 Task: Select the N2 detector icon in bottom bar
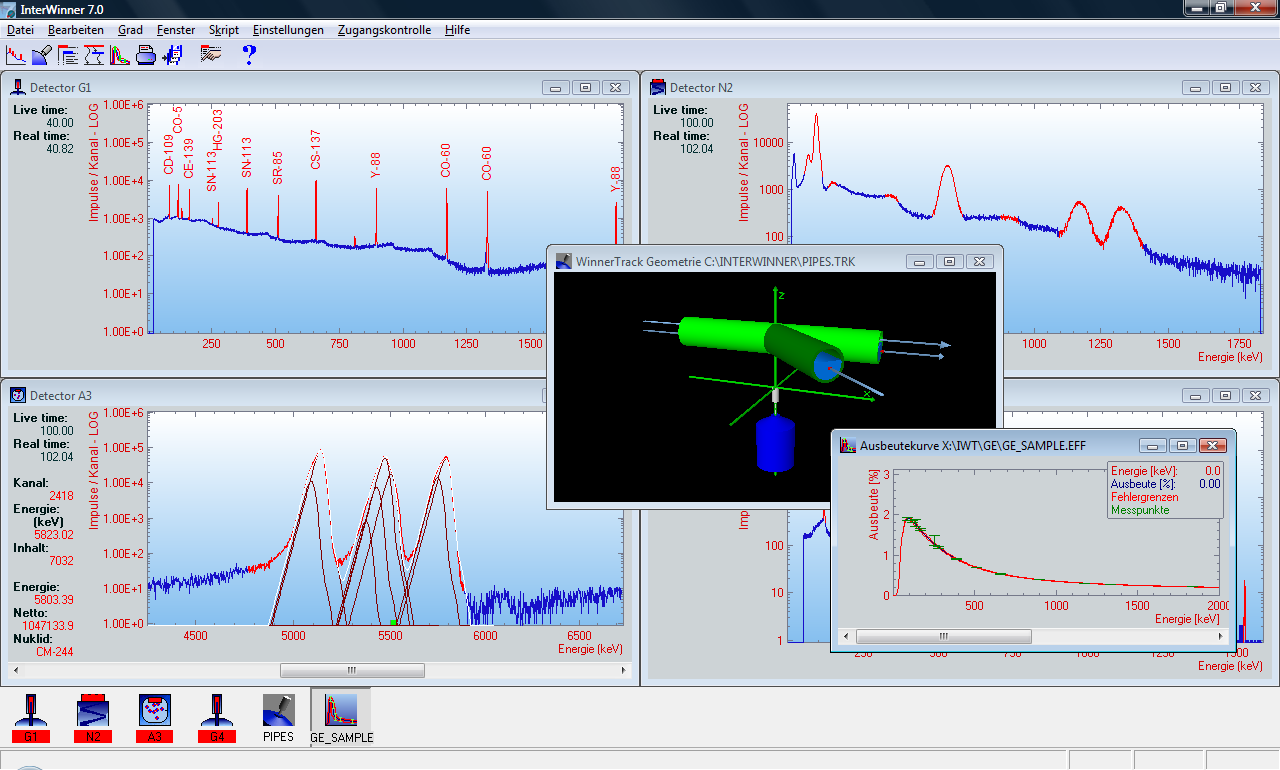(x=93, y=718)
